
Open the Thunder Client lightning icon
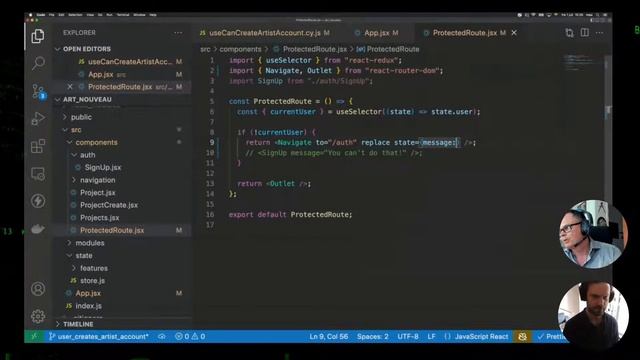coord(38,201)
